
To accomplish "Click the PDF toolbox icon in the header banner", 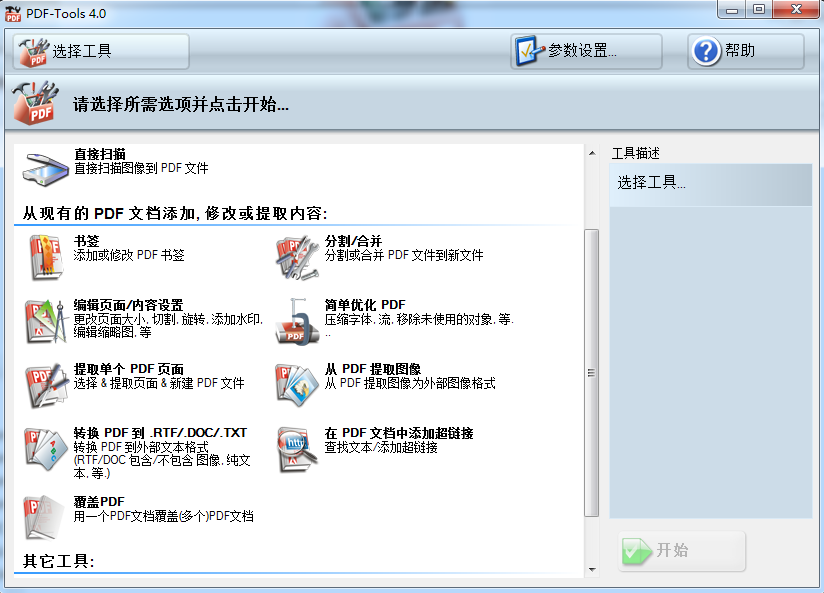I will tap(36, 103).
